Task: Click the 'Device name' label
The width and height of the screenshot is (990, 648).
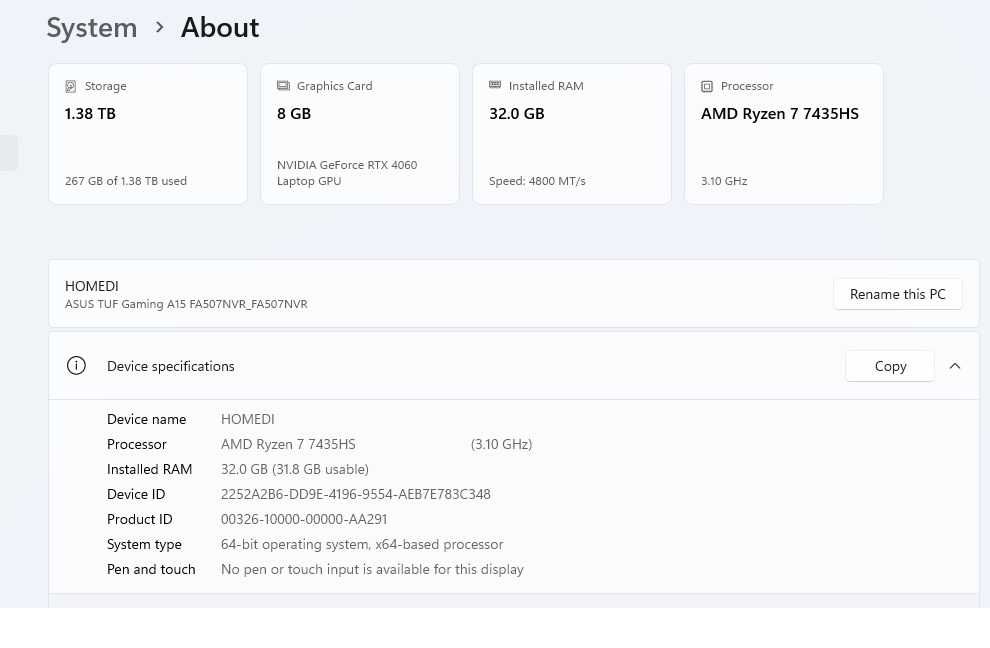Action: (x=146, y=419)
